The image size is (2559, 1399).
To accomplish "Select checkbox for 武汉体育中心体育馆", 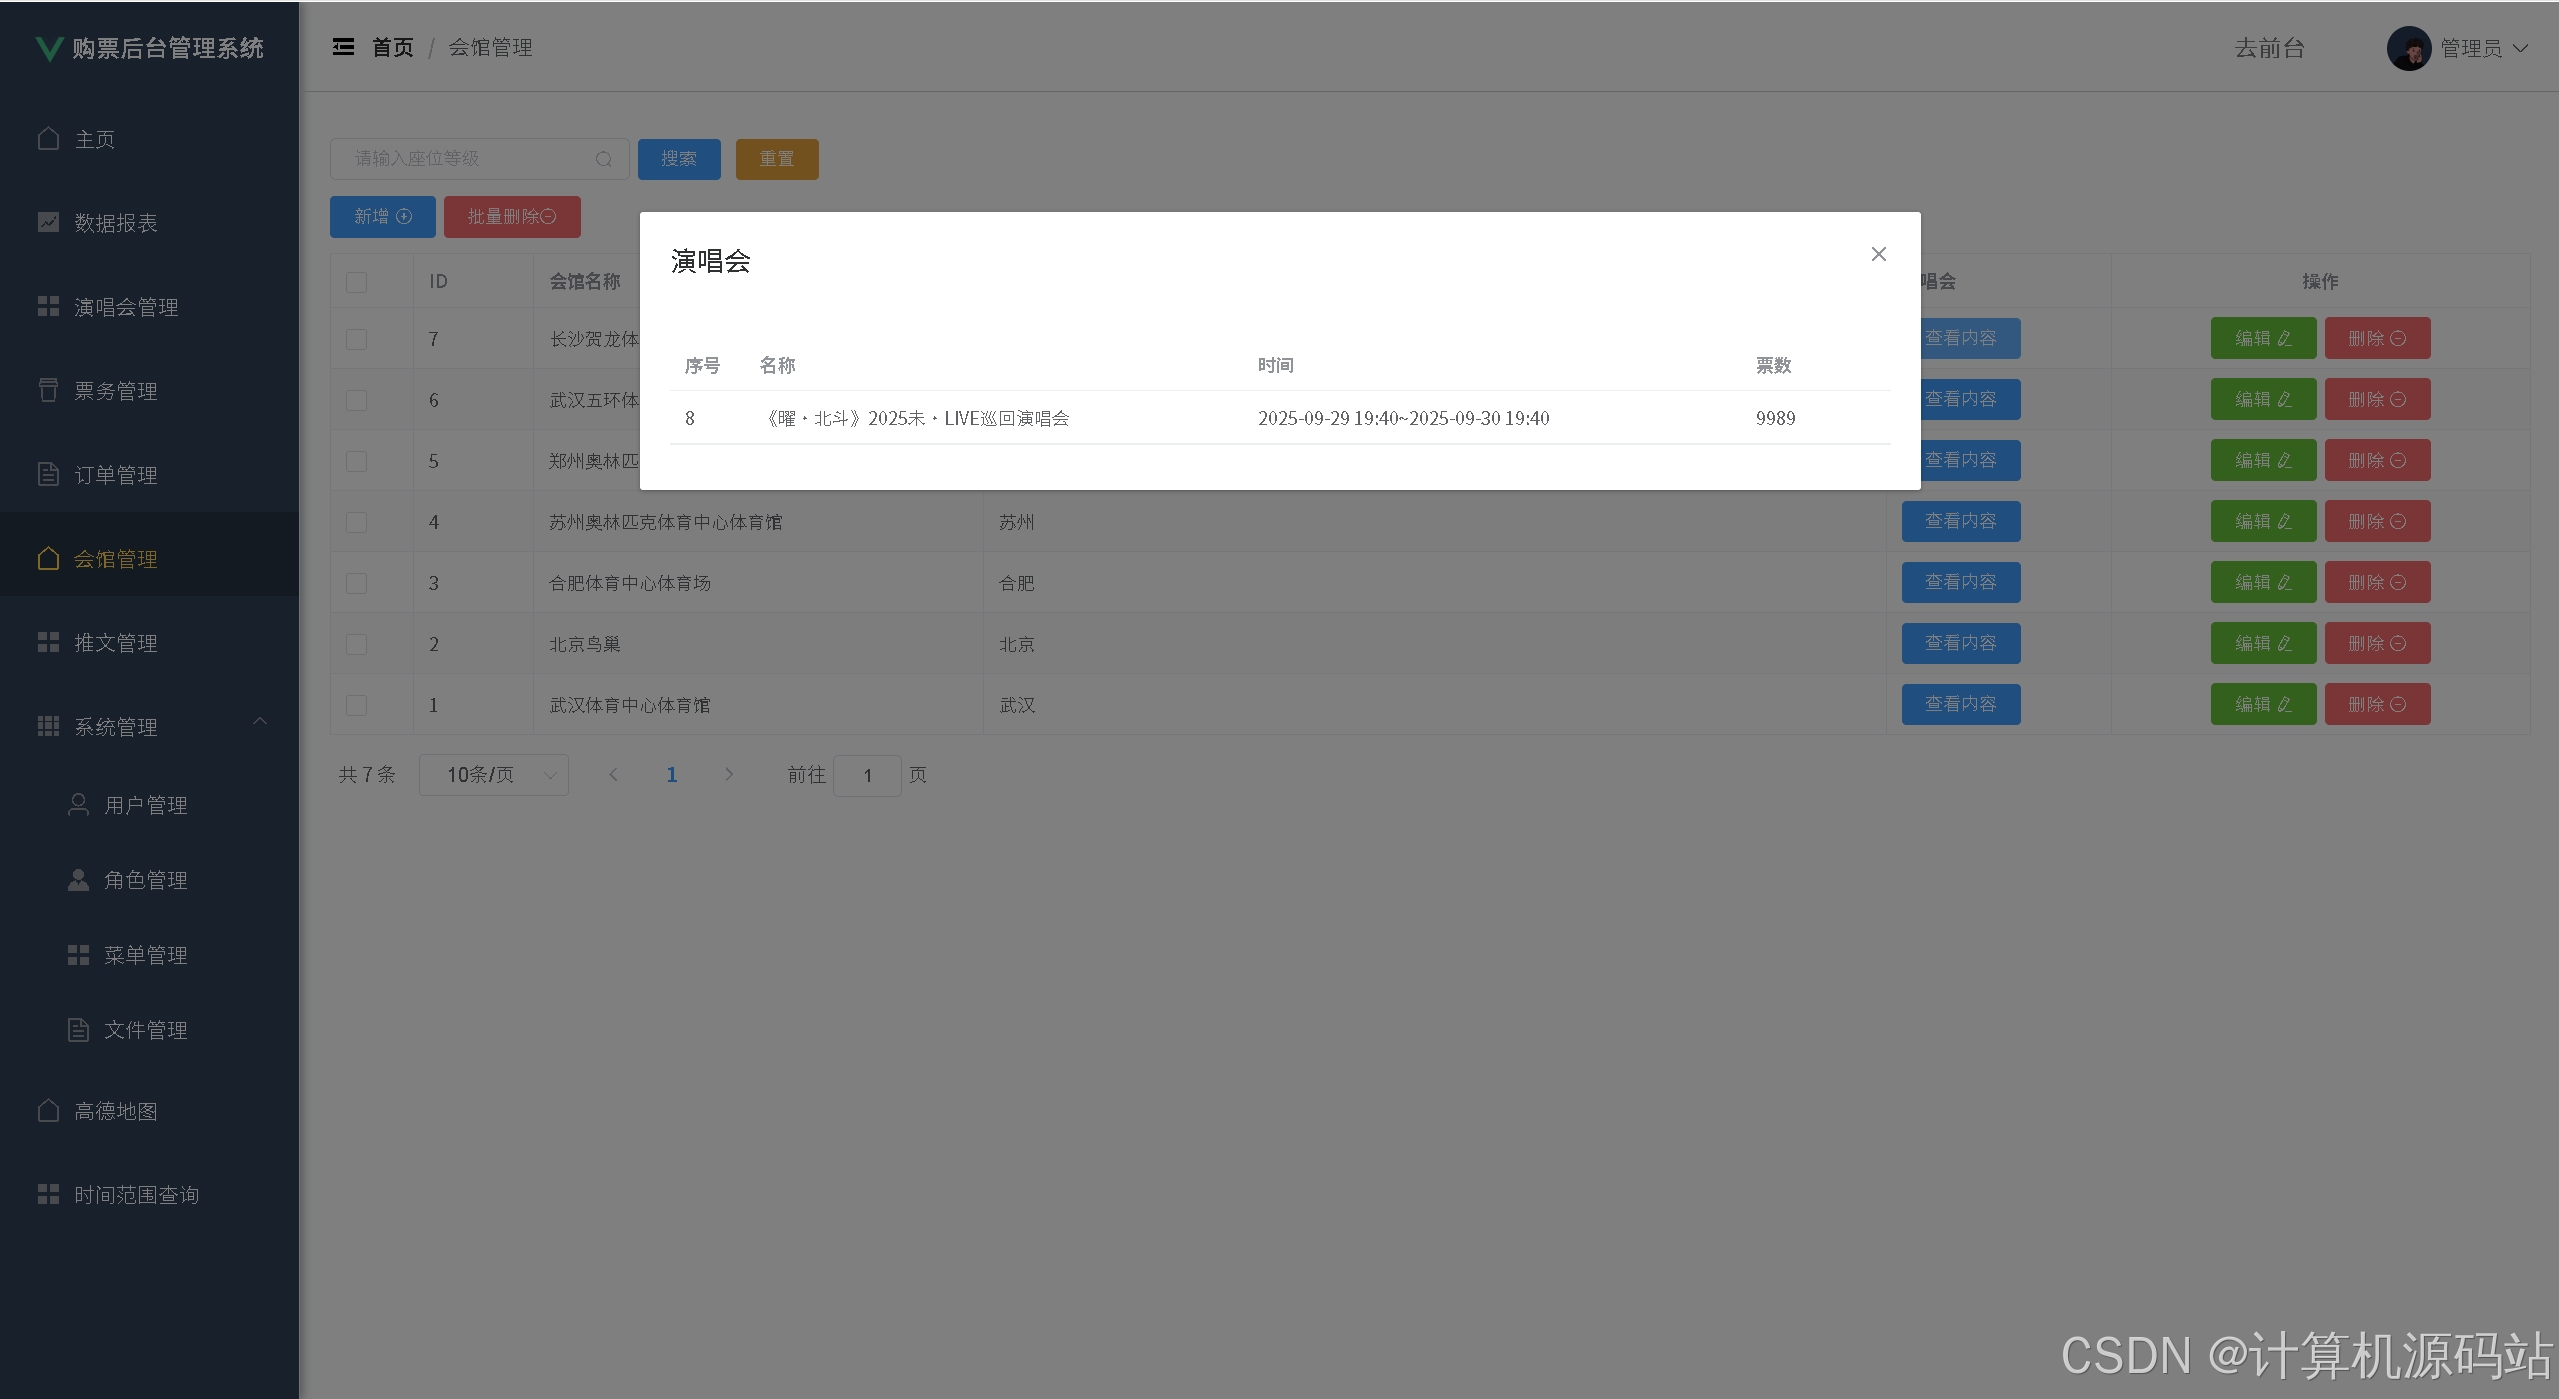I will click(x=356, y=705).
